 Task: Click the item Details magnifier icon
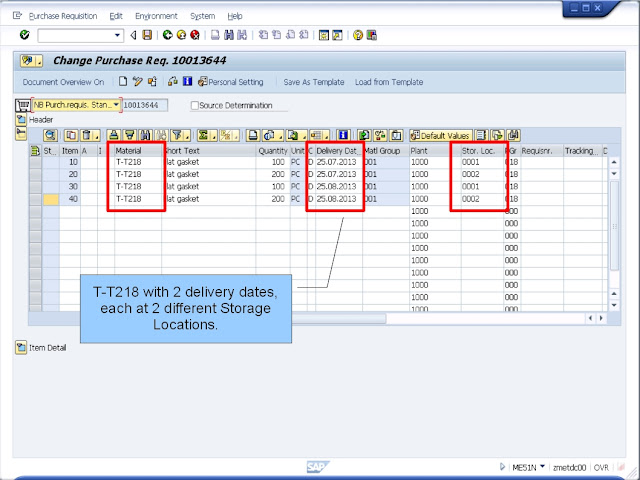50,135
